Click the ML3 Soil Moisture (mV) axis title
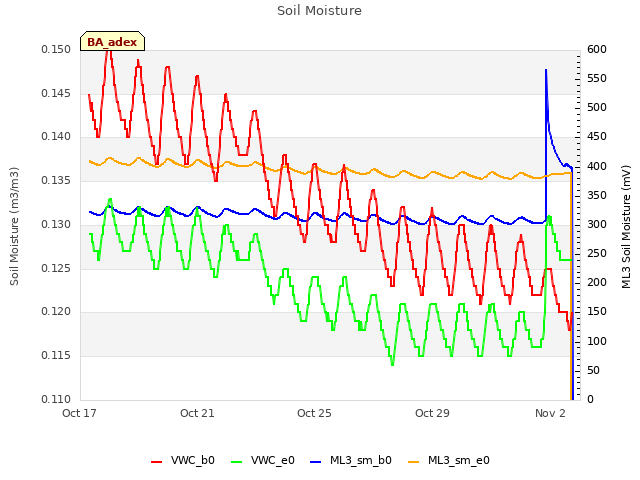Image resolution: width=640 pixels, height=480 pixels. click(627, 227)
